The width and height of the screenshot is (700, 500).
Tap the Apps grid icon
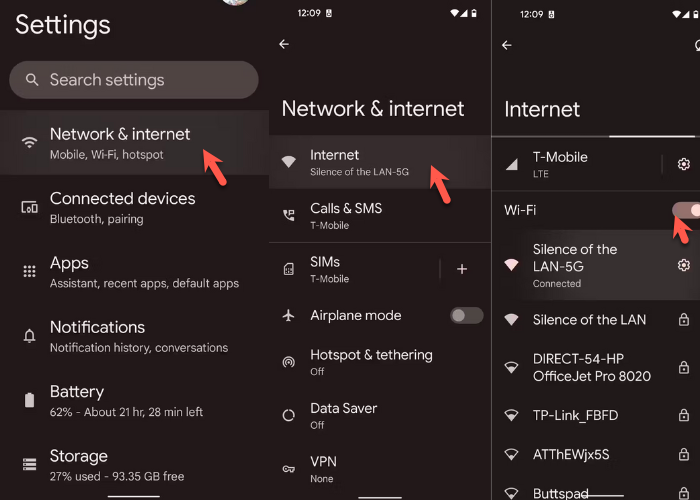[29, 271]
